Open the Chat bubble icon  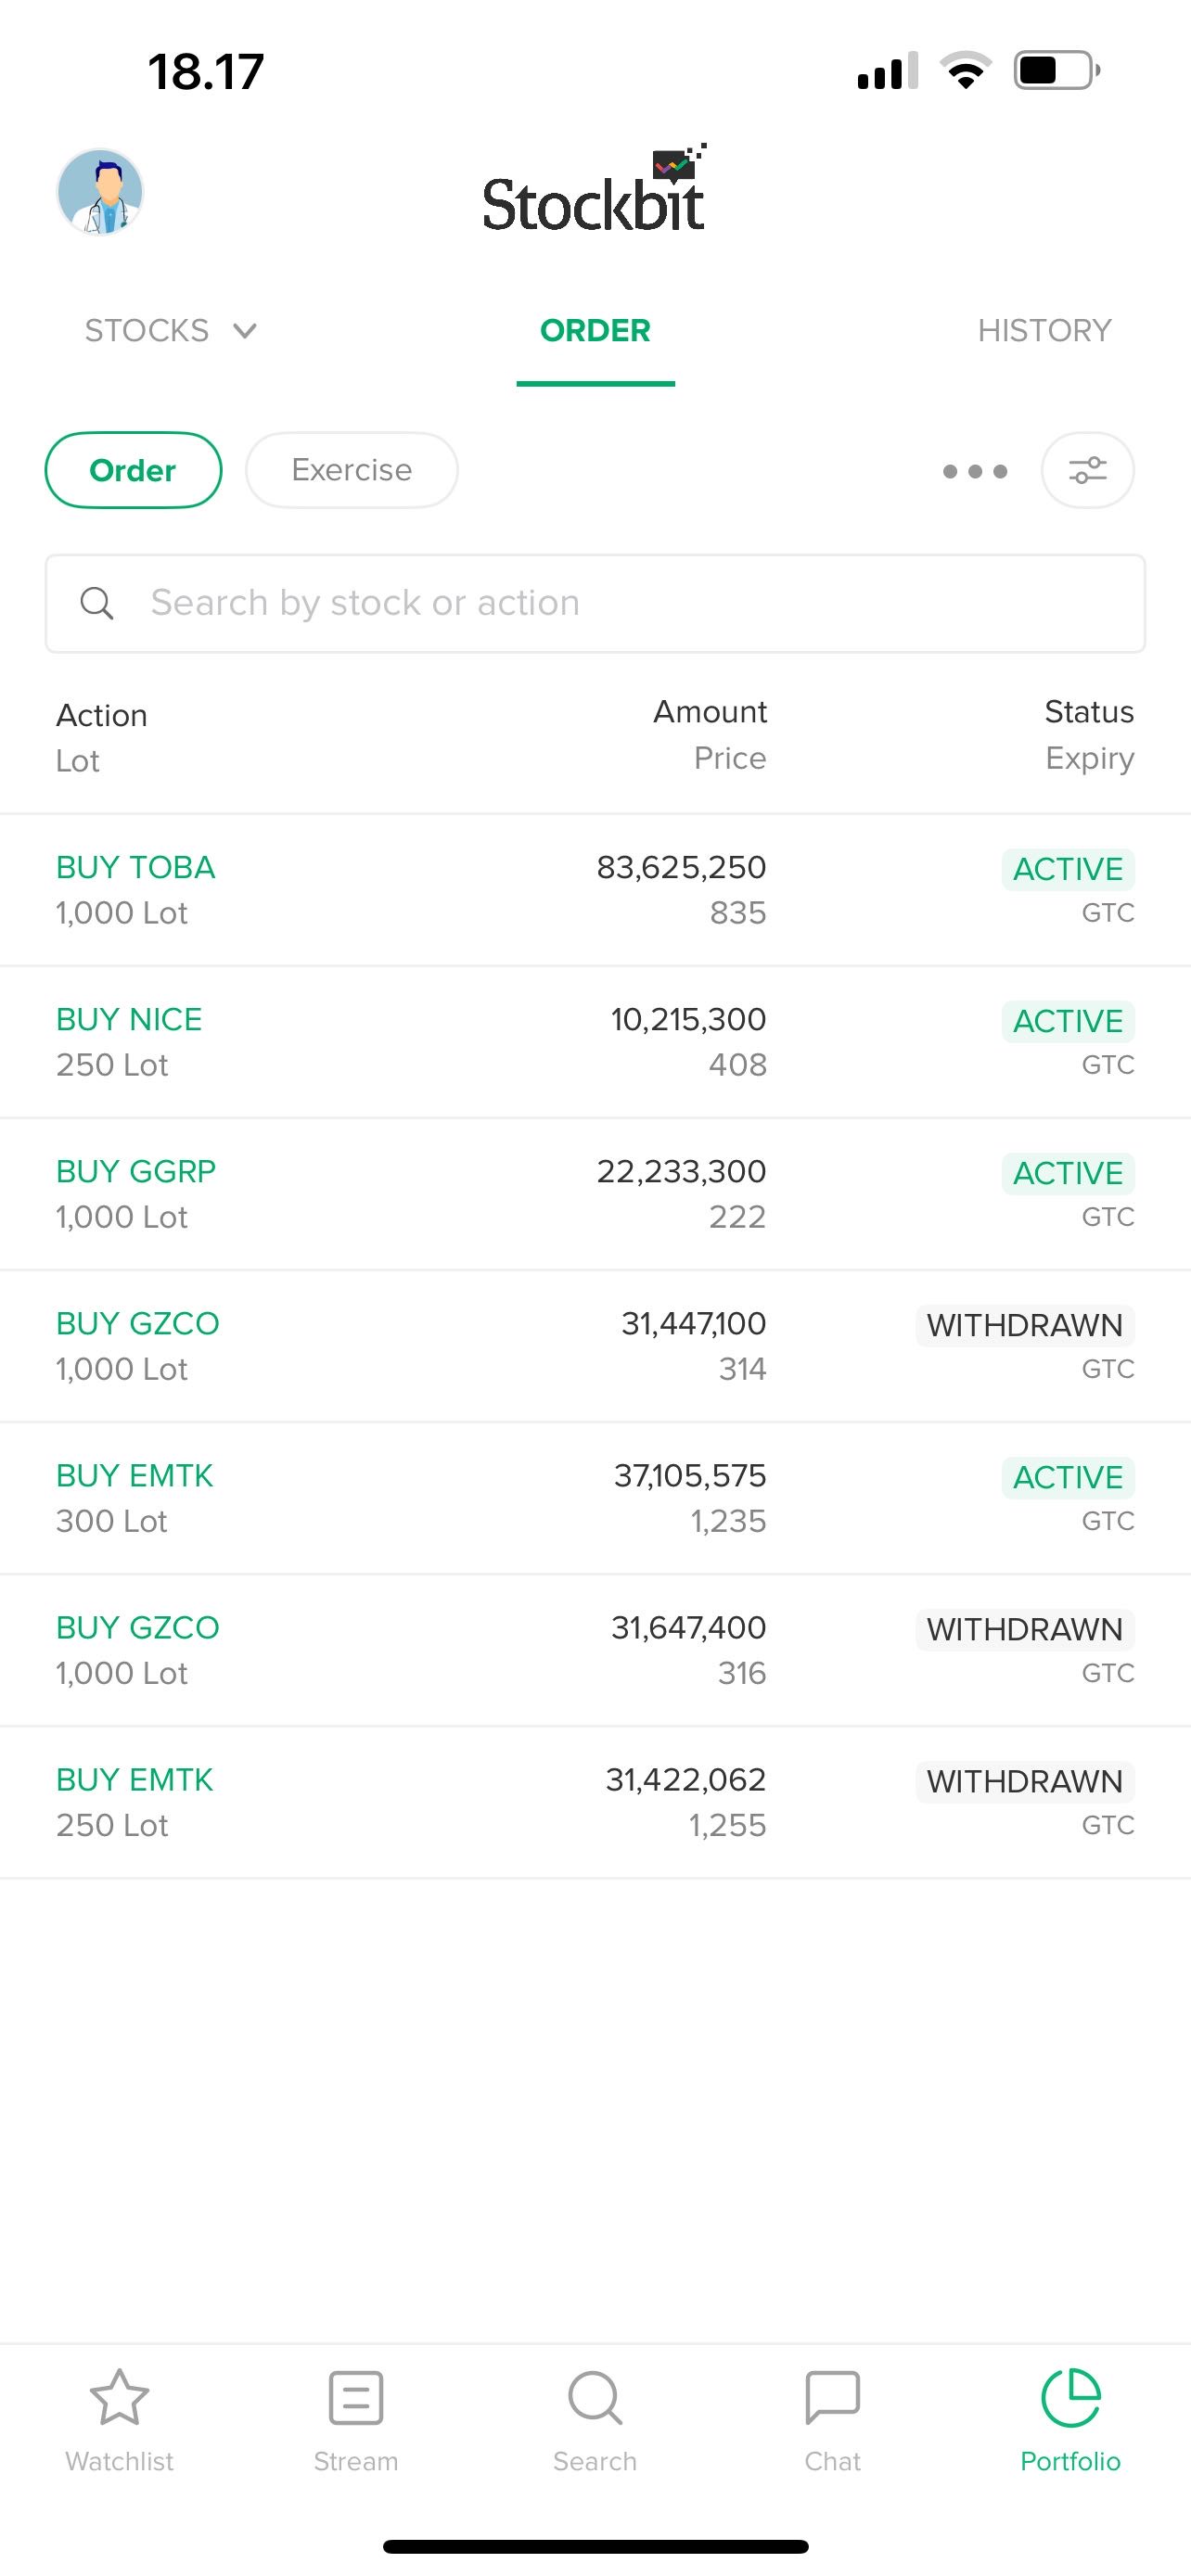832,2399
